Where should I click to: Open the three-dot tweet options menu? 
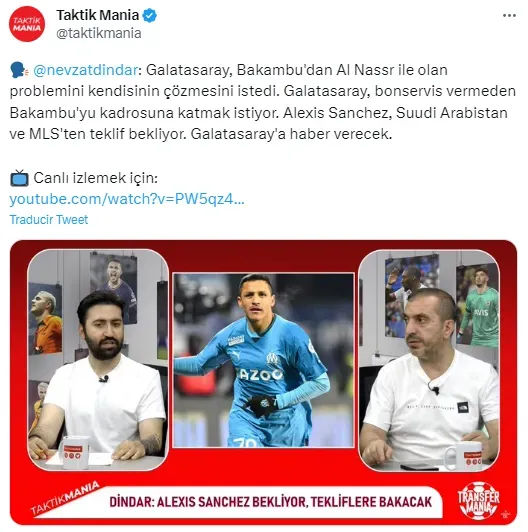coord(509,16)
